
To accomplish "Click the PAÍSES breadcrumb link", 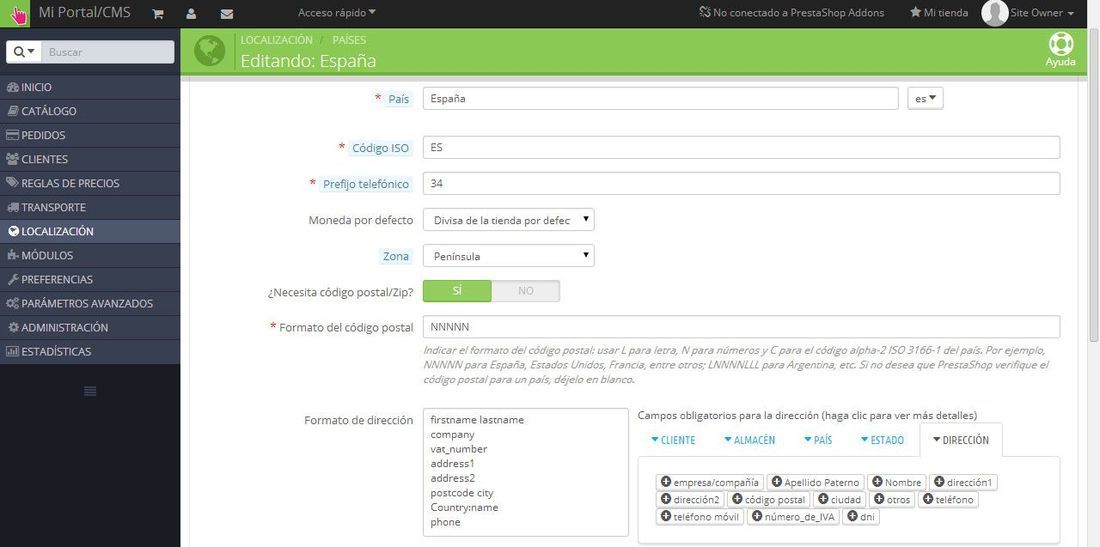I will coord(349,40).
